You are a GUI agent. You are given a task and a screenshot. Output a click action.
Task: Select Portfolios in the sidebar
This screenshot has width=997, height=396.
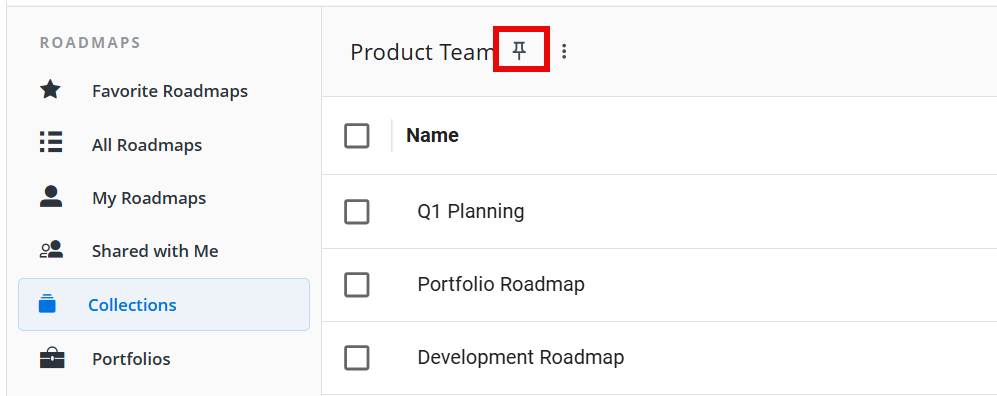(131, 359)
